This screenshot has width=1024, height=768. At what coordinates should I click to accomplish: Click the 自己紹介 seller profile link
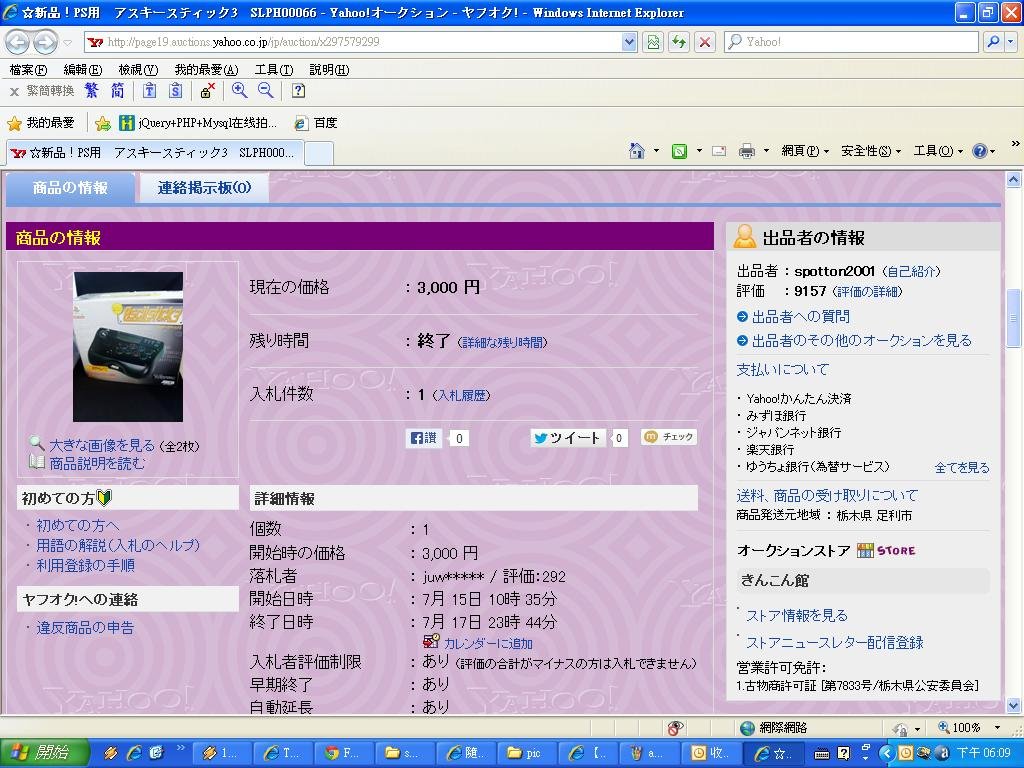click(911, 272)
